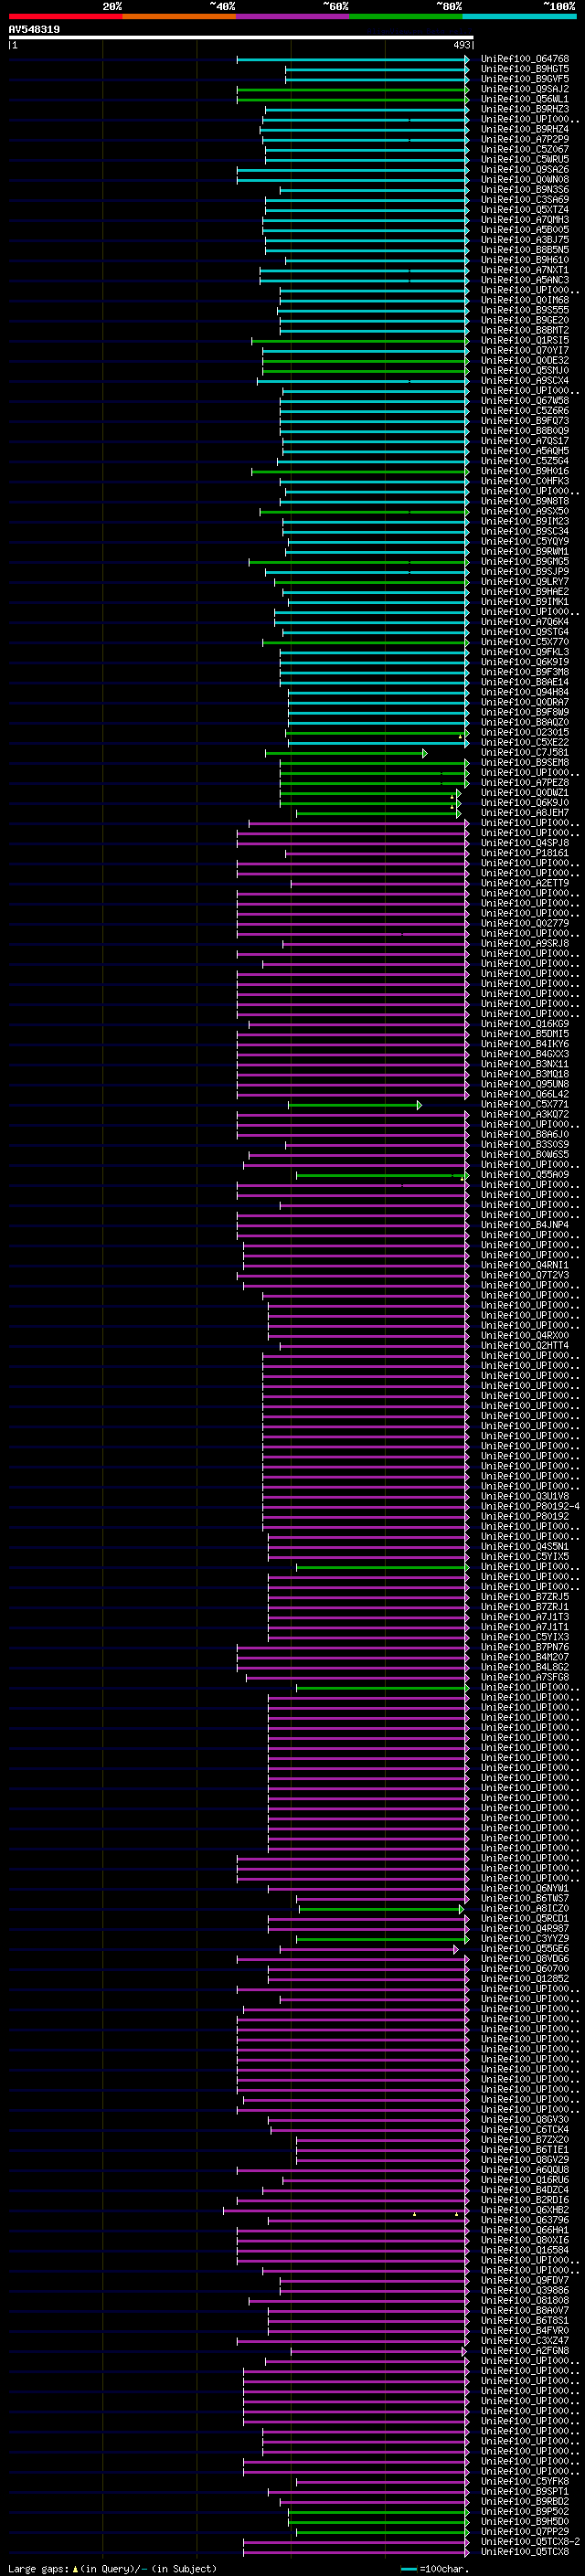The height and width of the screenshot is (2576, 585).
Task: Open hit UniRef100_C5X770
Action: (525, 642)
